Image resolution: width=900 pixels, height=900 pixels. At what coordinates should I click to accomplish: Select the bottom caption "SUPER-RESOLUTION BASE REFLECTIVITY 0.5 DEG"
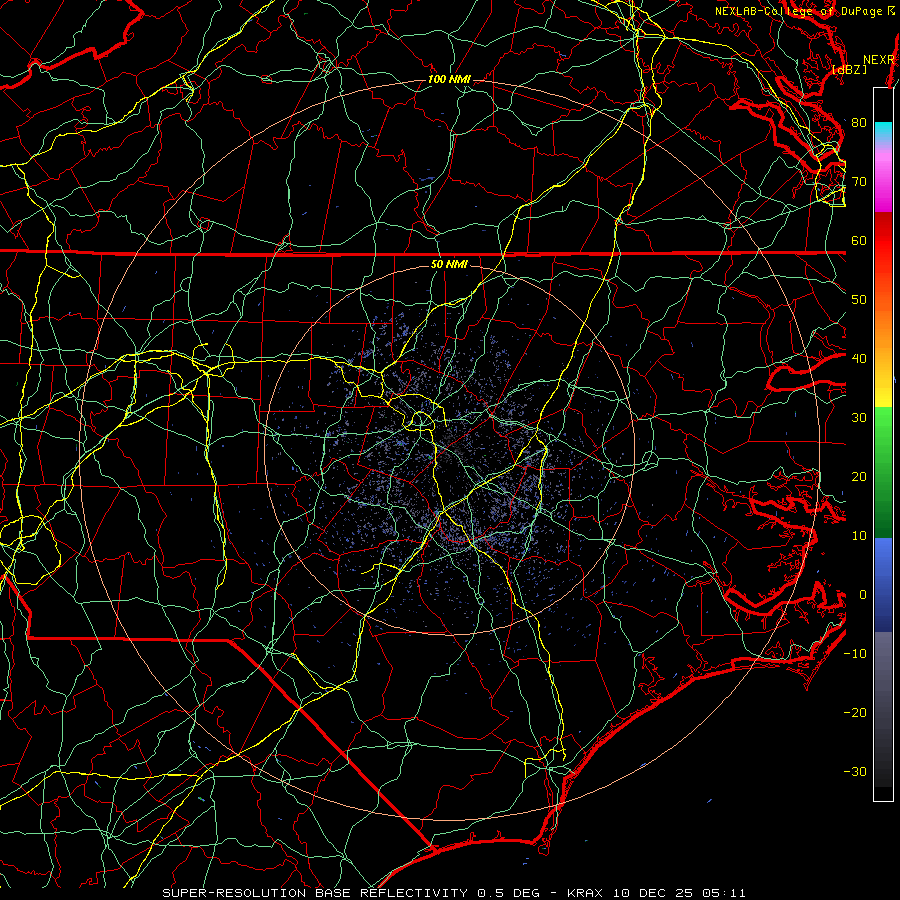tap(351, 893)
